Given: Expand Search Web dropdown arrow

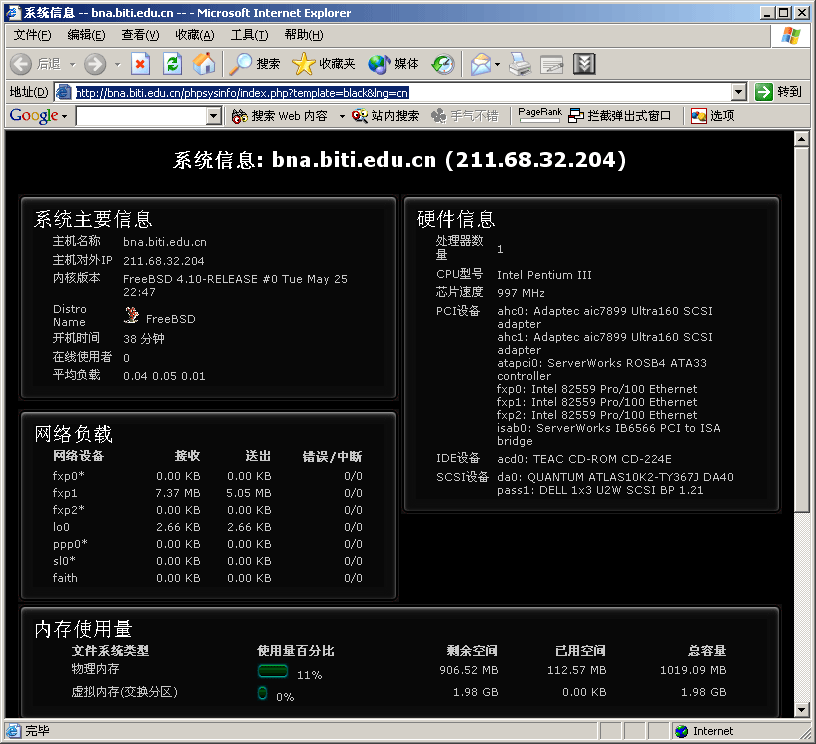Looking at the screenshot, I should point(342,116).
